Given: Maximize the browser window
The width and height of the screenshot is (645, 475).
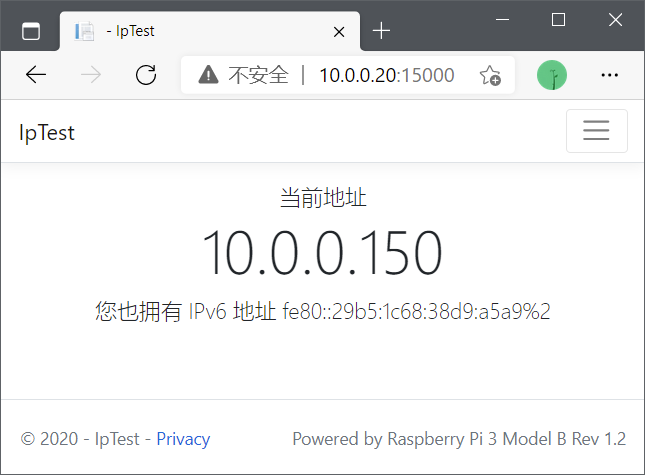Looking at the screenshot, I should tap(558, 19).
